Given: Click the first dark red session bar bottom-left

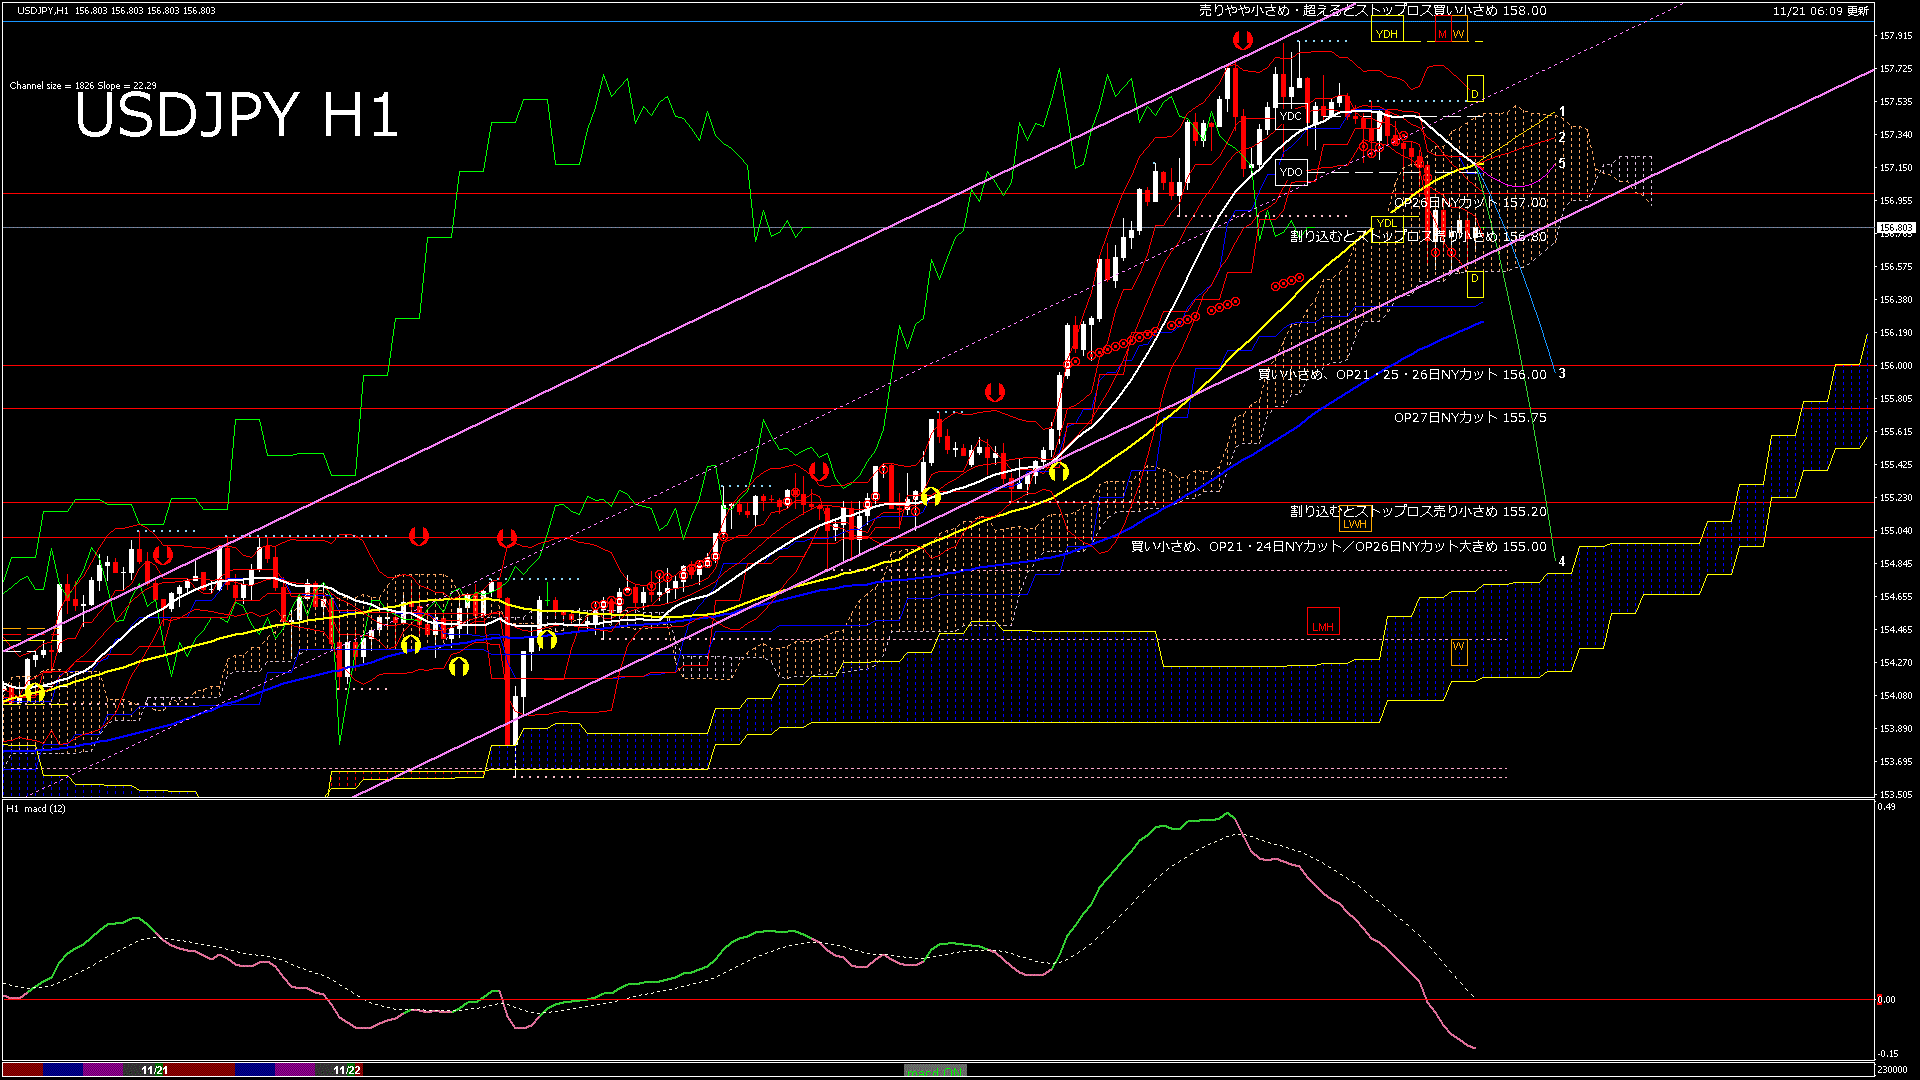Looking at the screenshot, I should pos(22,1070).
